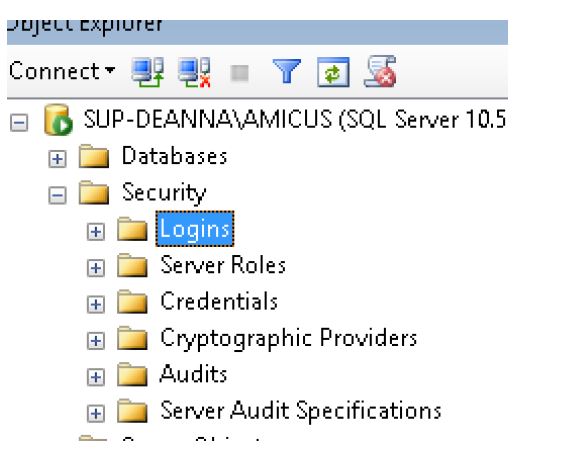Select the Server Audit Specifications item

click(x=301, y=411)
